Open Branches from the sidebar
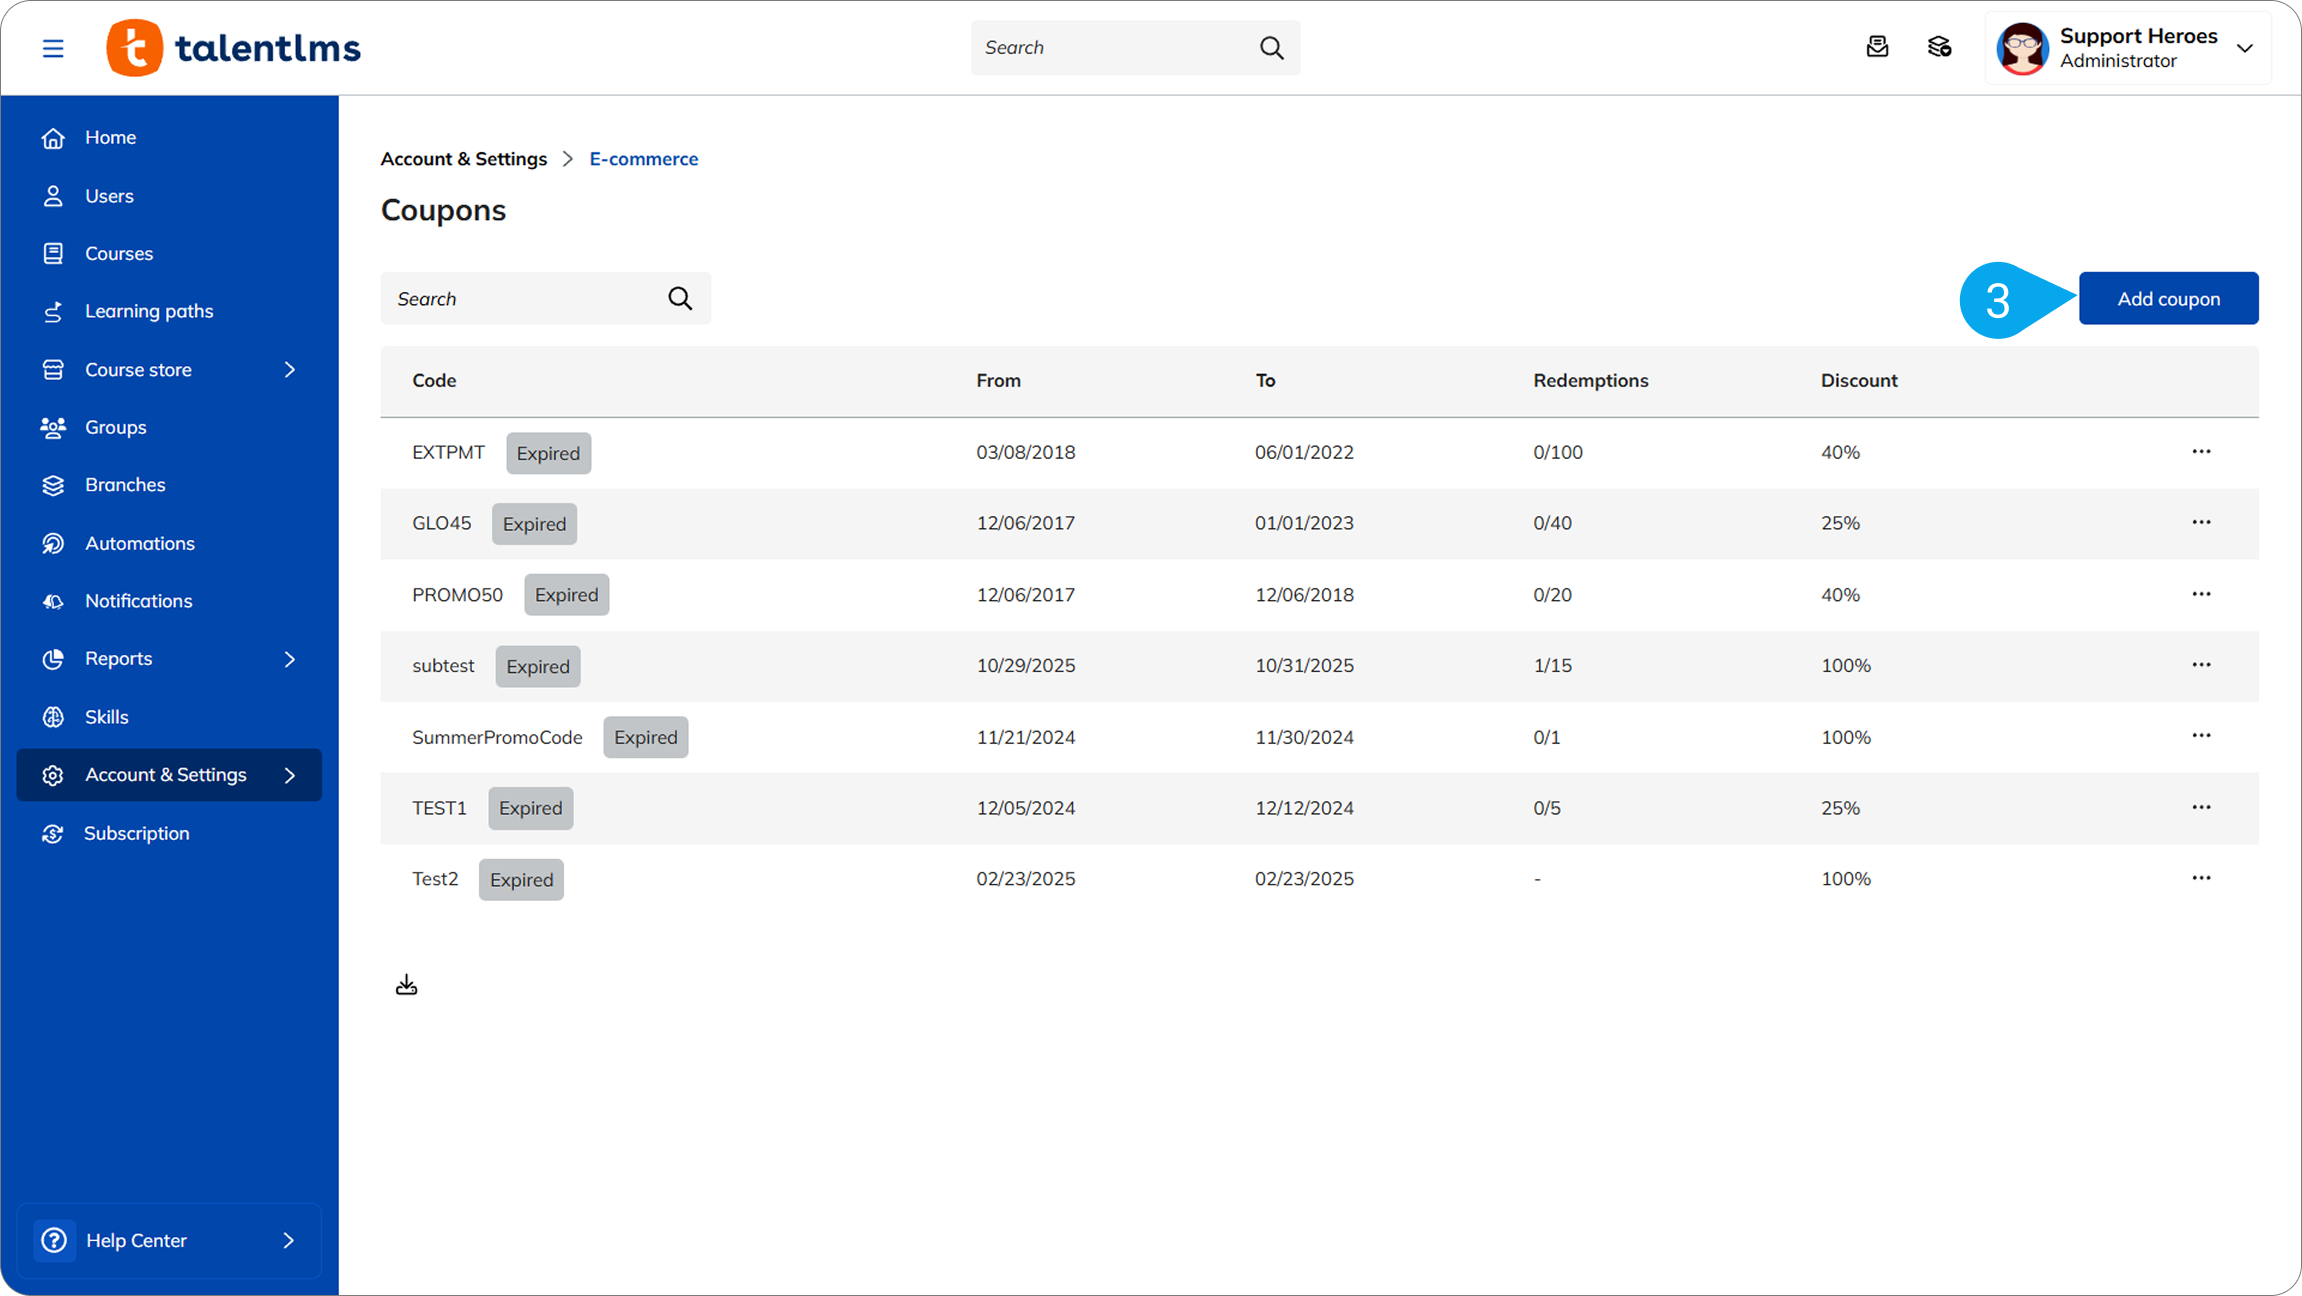 point(125,485)
